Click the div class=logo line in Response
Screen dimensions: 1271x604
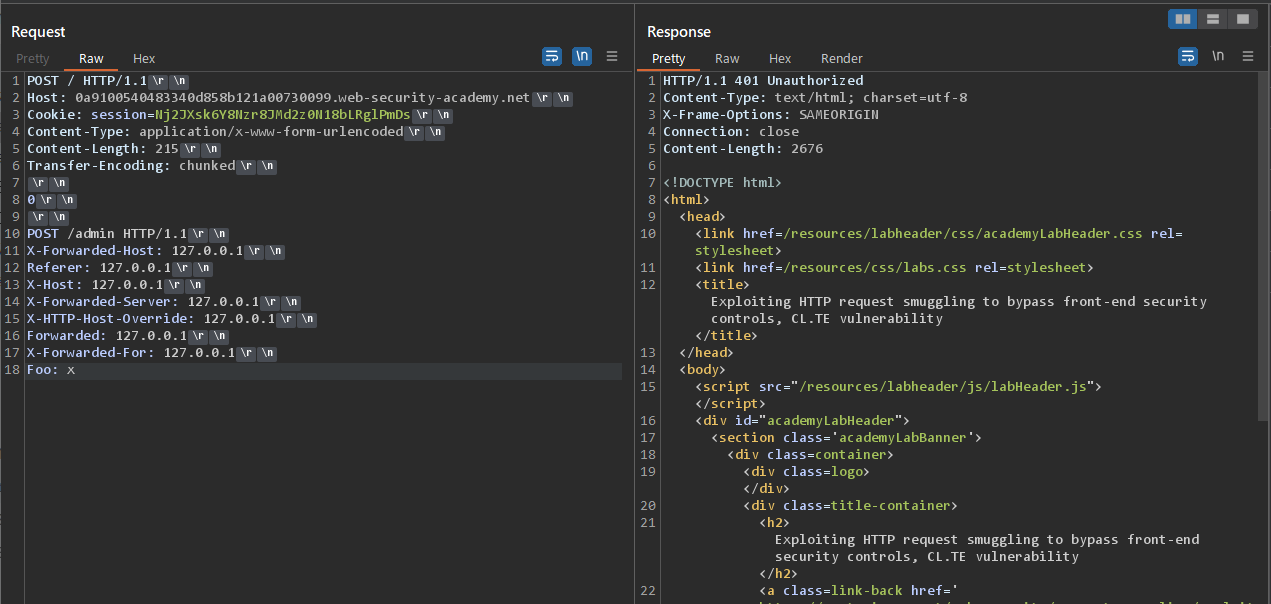806,472
